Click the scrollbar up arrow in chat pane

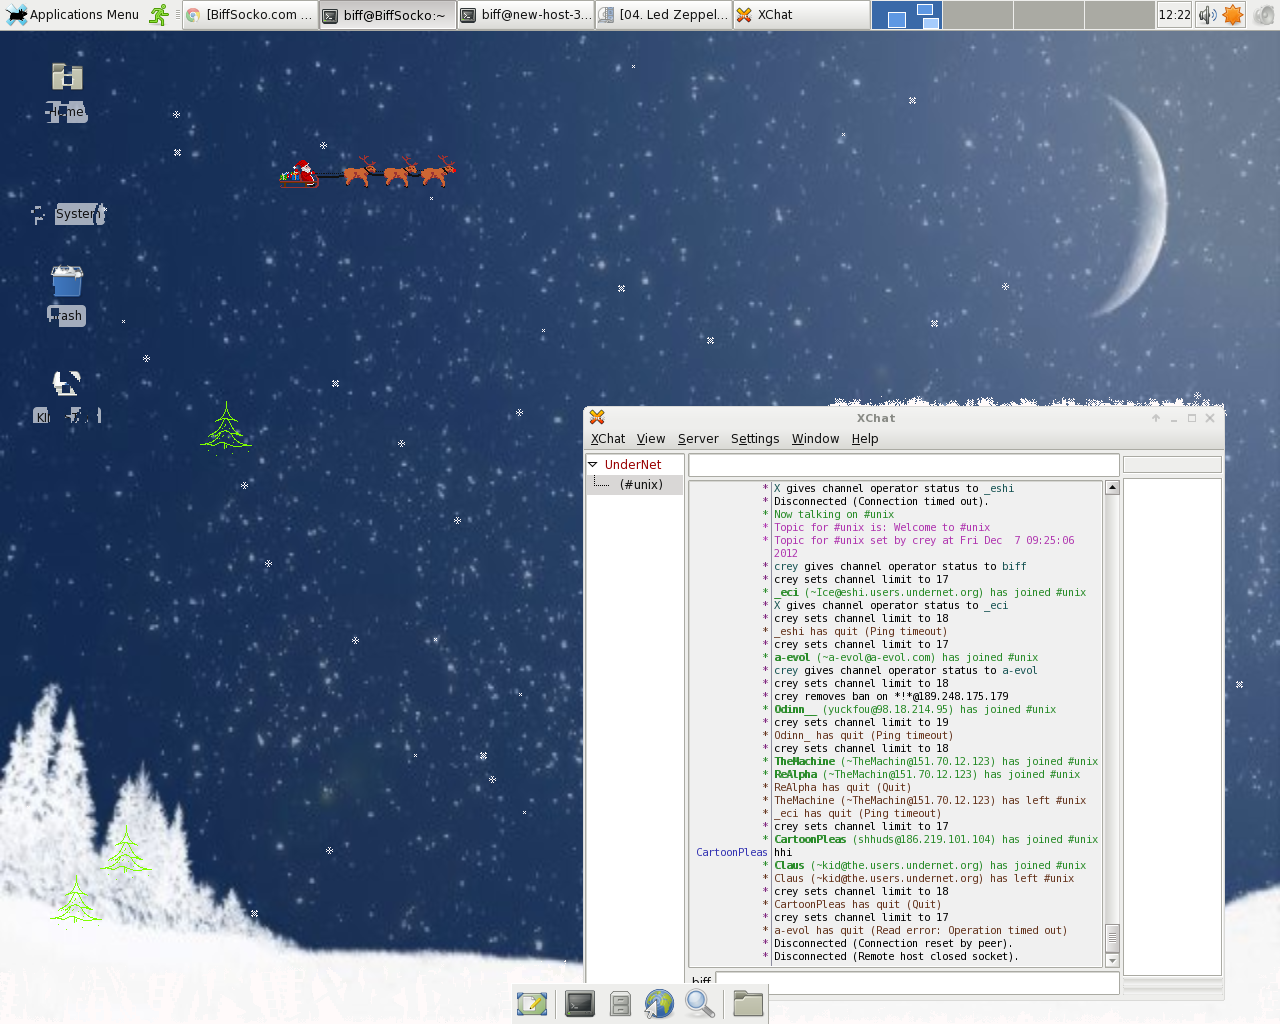pos(1112,488)
